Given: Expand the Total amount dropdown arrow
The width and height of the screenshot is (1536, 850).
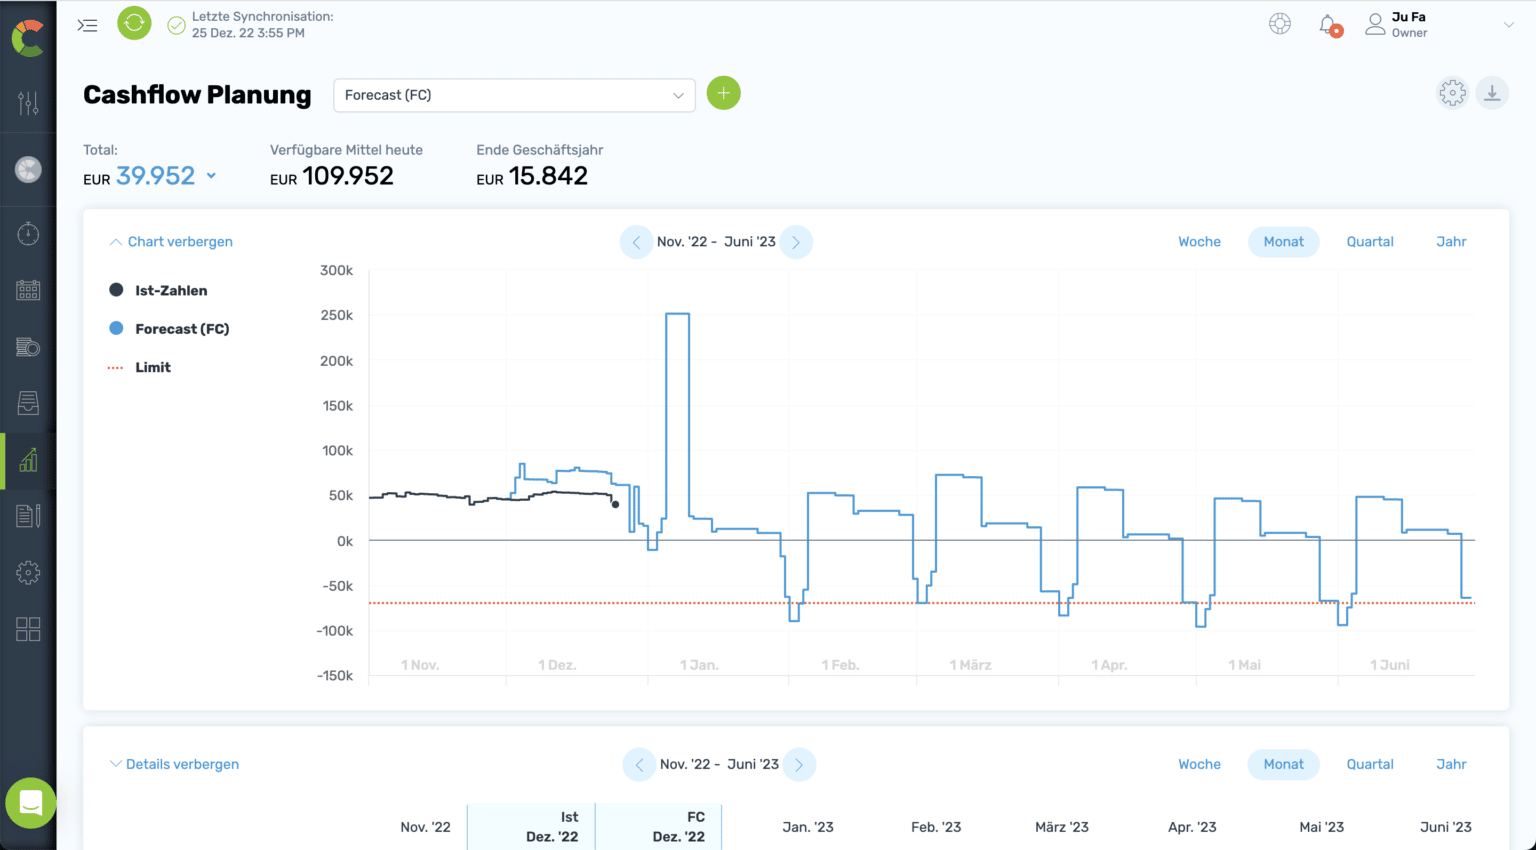Looking at the screenshot, I should [211, 176].
